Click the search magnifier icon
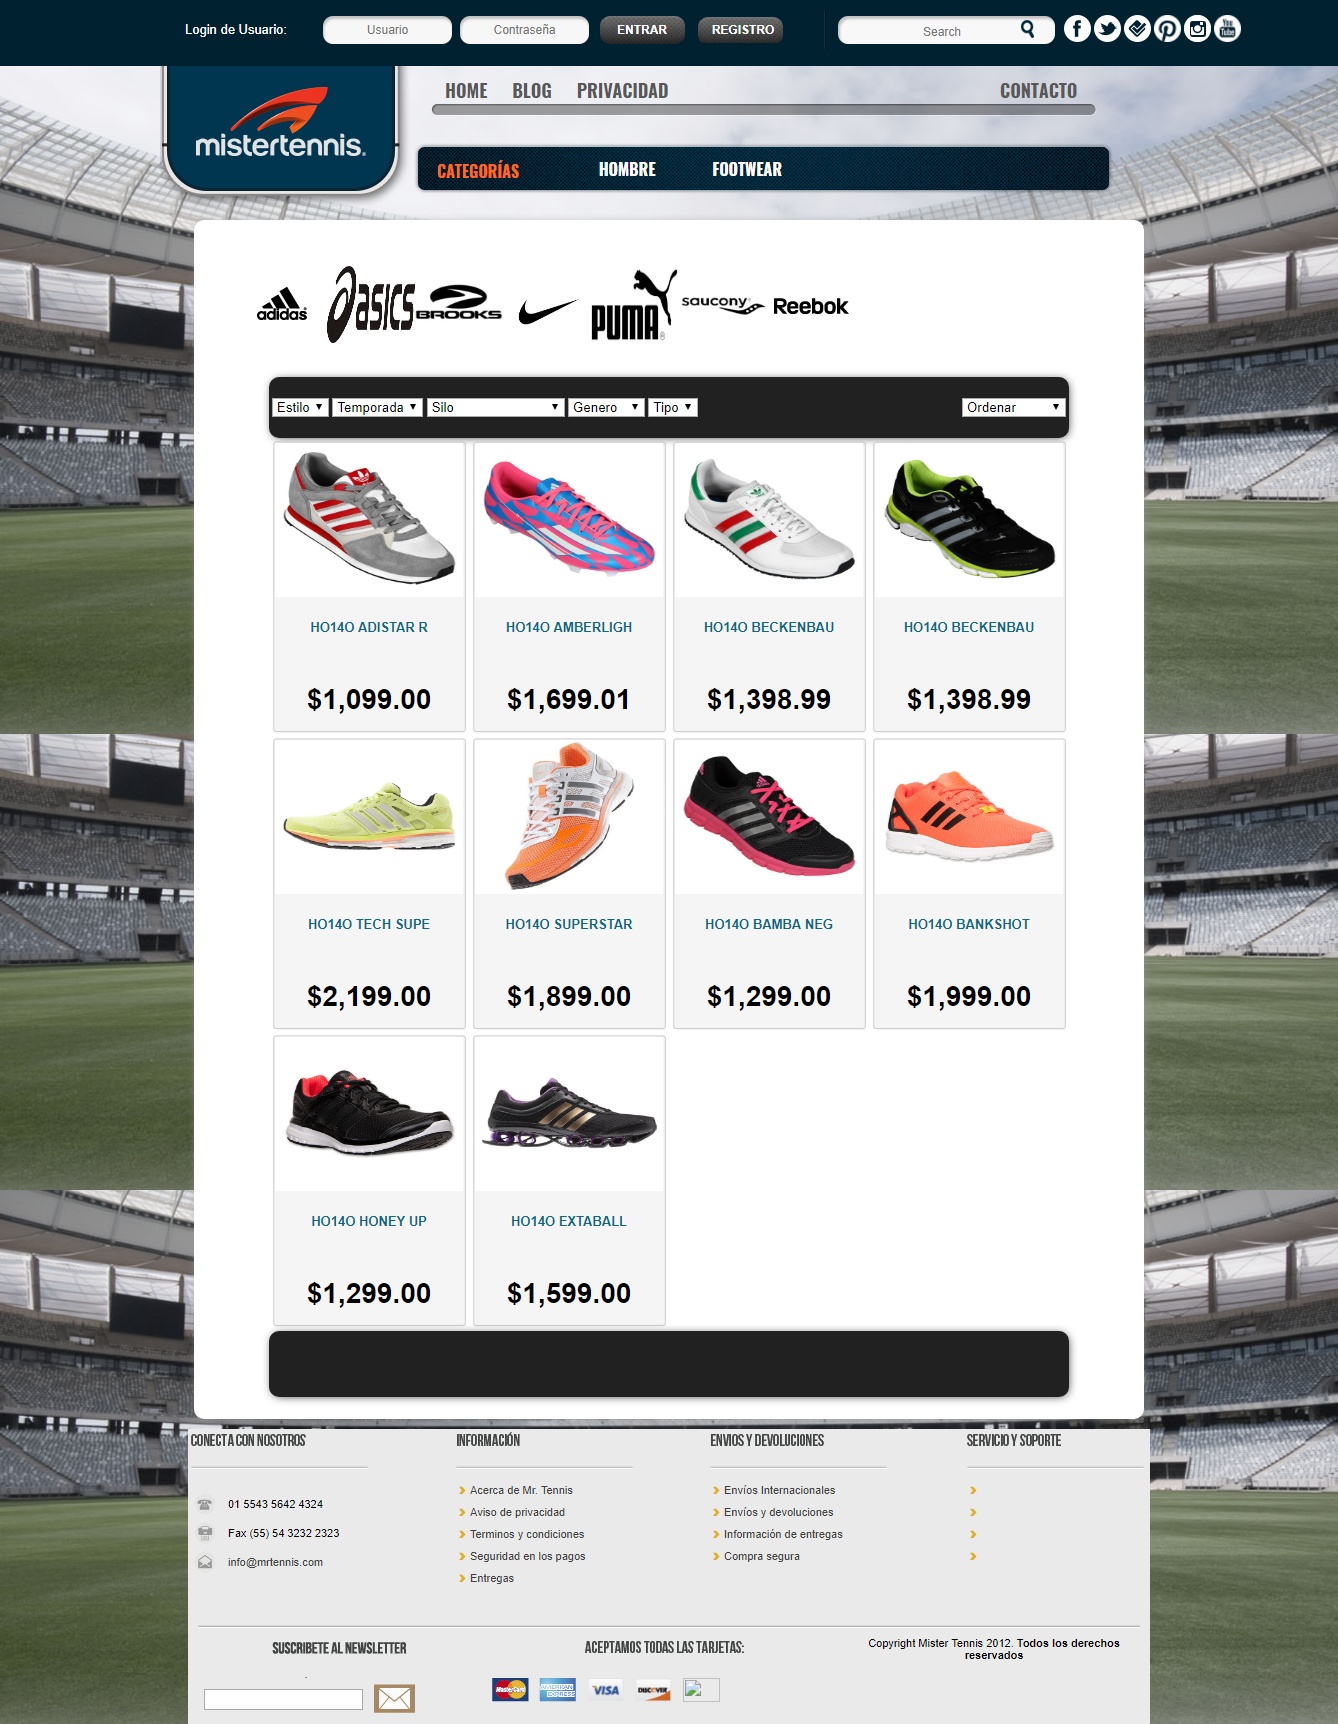Image resolution: width=1338 pixels, height=1724 pixels. pyautogui.click(x=1027, y=29)
